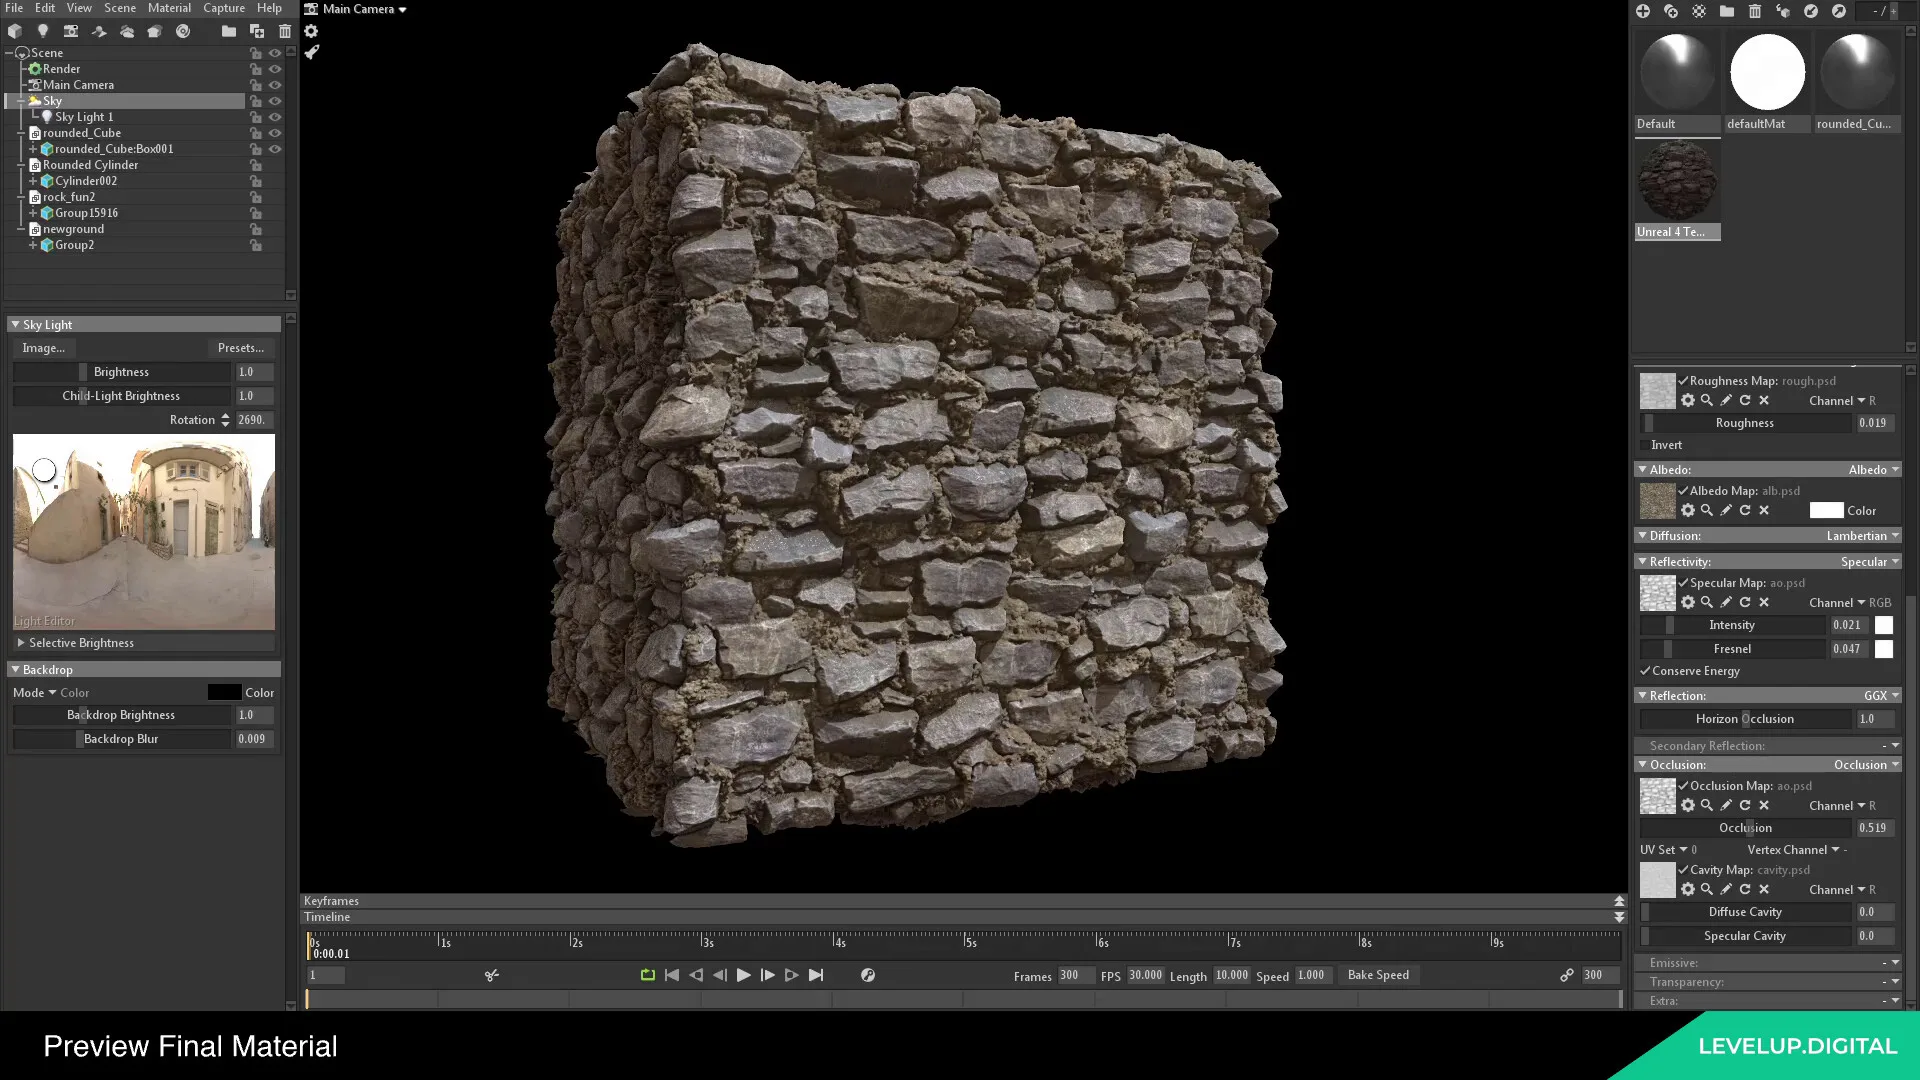Expand rounded_Cube:Box001 tree node
Screen dimensions: 1920x1080
coord(33,149)
